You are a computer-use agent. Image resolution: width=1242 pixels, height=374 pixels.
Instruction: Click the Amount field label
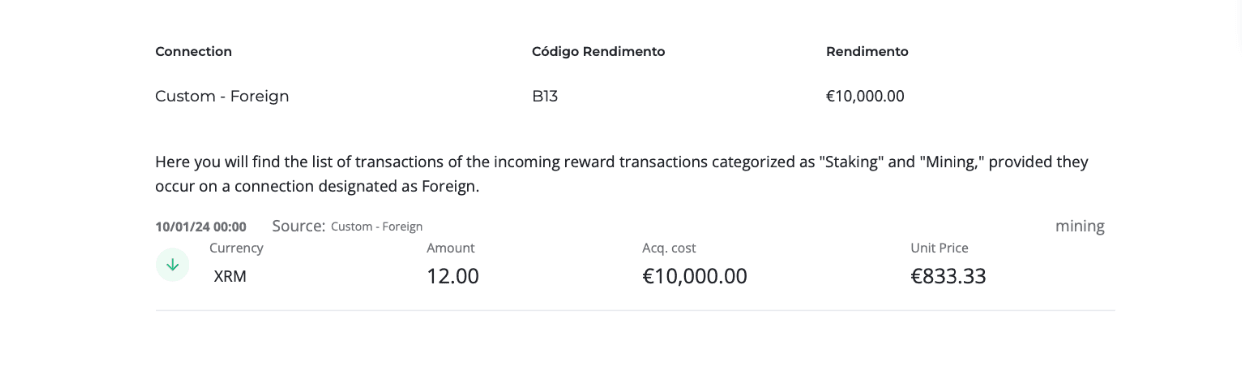tap(451, 248)
